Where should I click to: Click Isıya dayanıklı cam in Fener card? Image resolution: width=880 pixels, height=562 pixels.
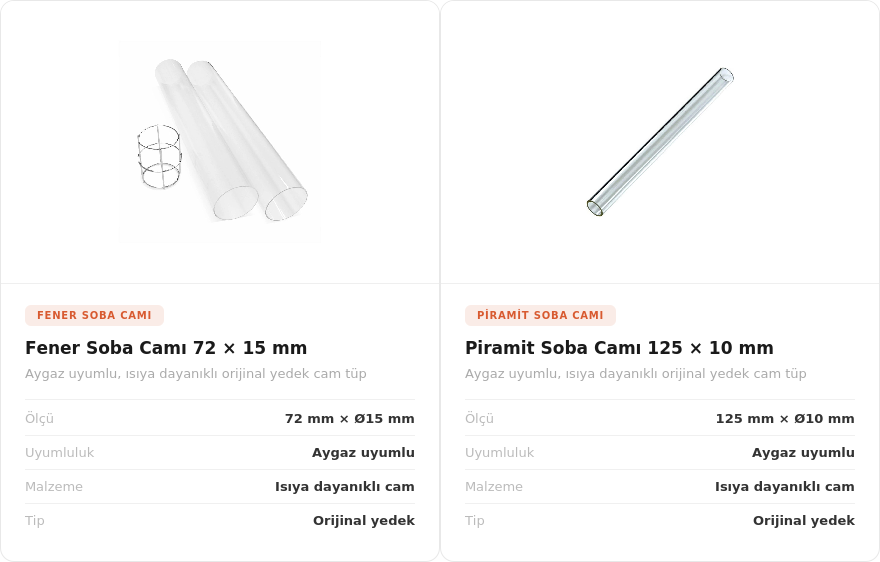pos(345,487)
